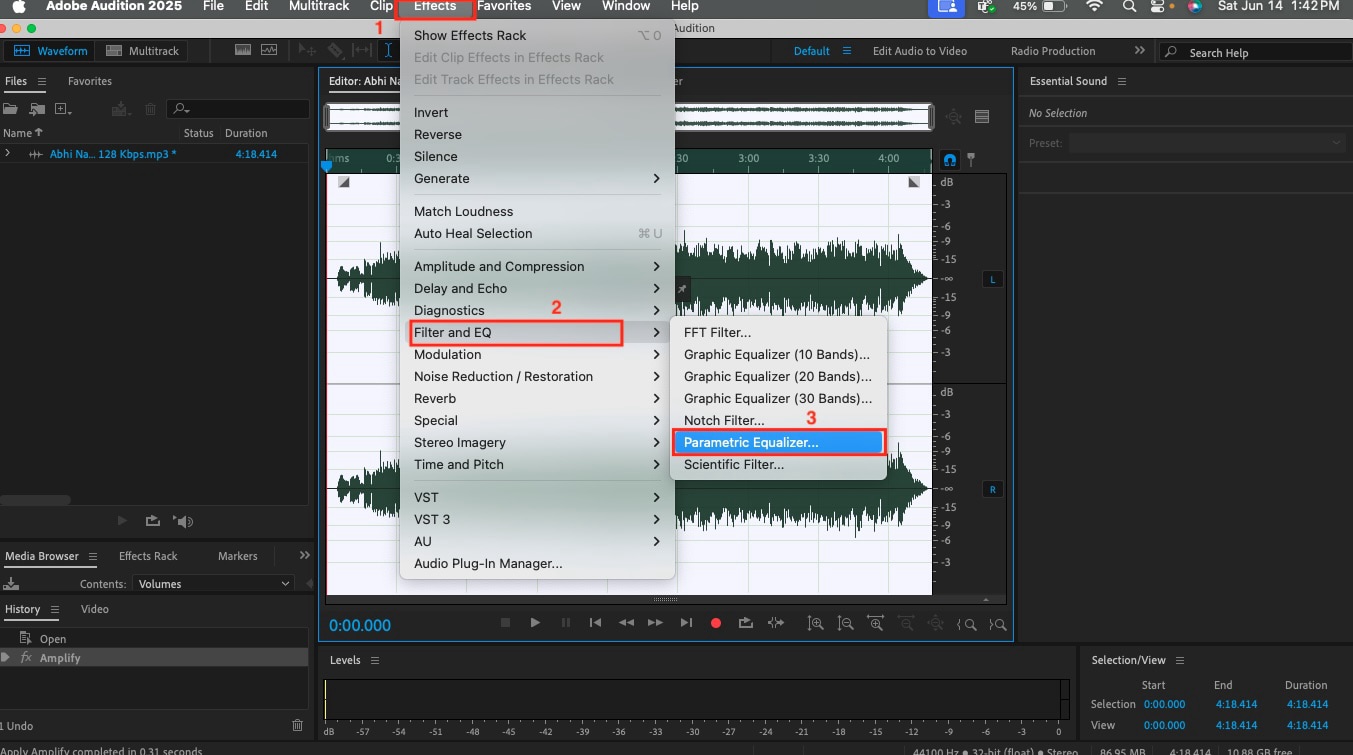Viewport: 1353px width, 755px height.
Task: Toggle the Loop Playback button in editor
Action: tap(745, 623)
